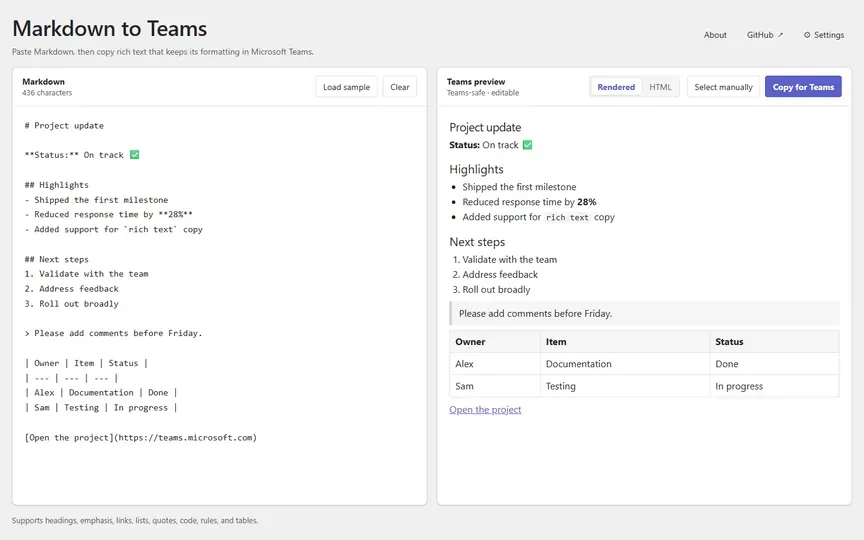Click the Select manually button
This screenshot has width=864, height=540.
pyautogui.click(x=723, y=87)
